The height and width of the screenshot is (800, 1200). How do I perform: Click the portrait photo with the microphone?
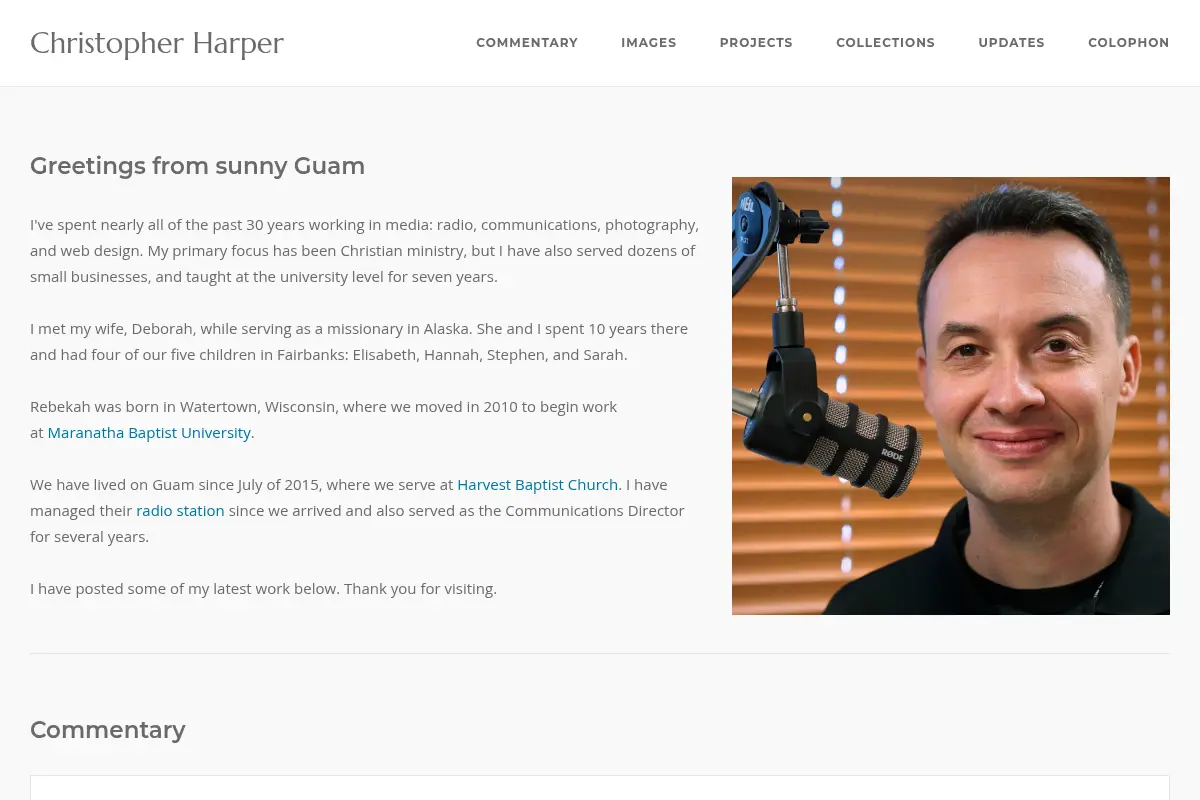pos(951,396)
